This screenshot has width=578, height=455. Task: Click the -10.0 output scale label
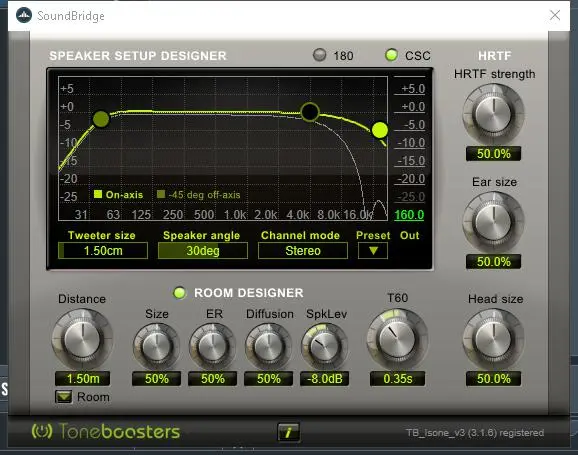(x=411, y=143)
